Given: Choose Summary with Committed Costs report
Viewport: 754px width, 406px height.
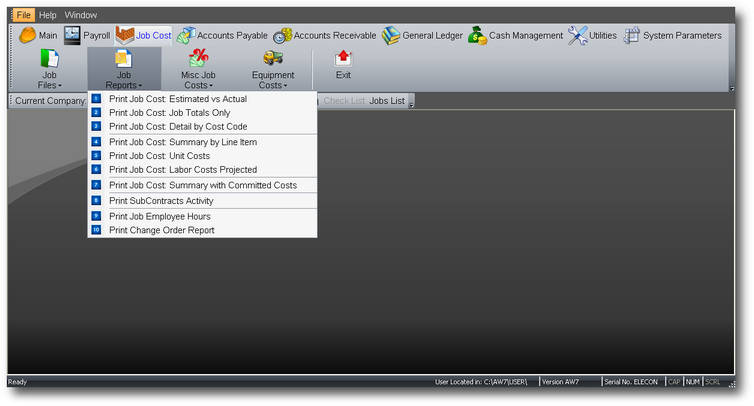Looking at the screenshot, I should coord(202,185).
